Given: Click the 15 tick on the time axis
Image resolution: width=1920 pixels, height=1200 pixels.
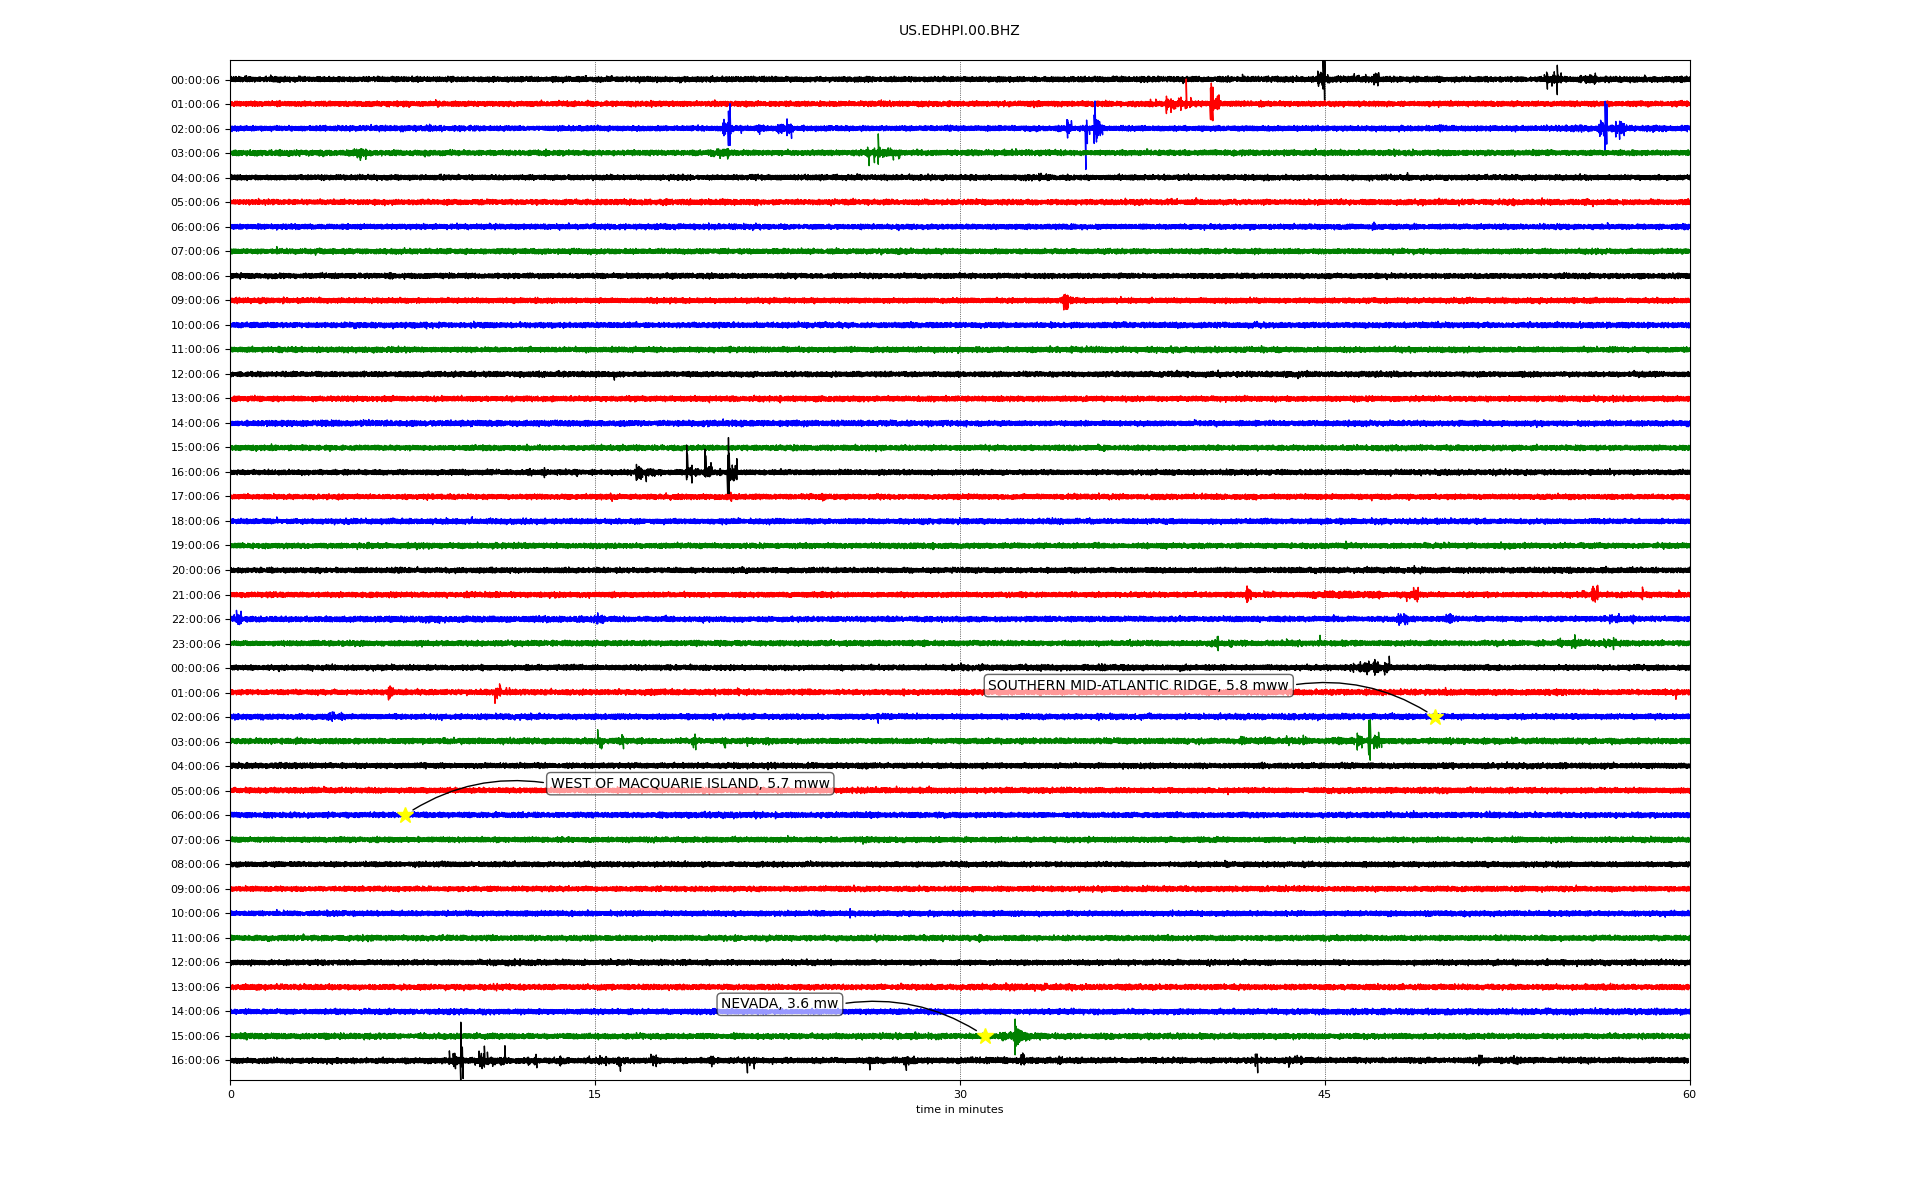Looking at the screenshot, I should click(x=595, y=1094).
